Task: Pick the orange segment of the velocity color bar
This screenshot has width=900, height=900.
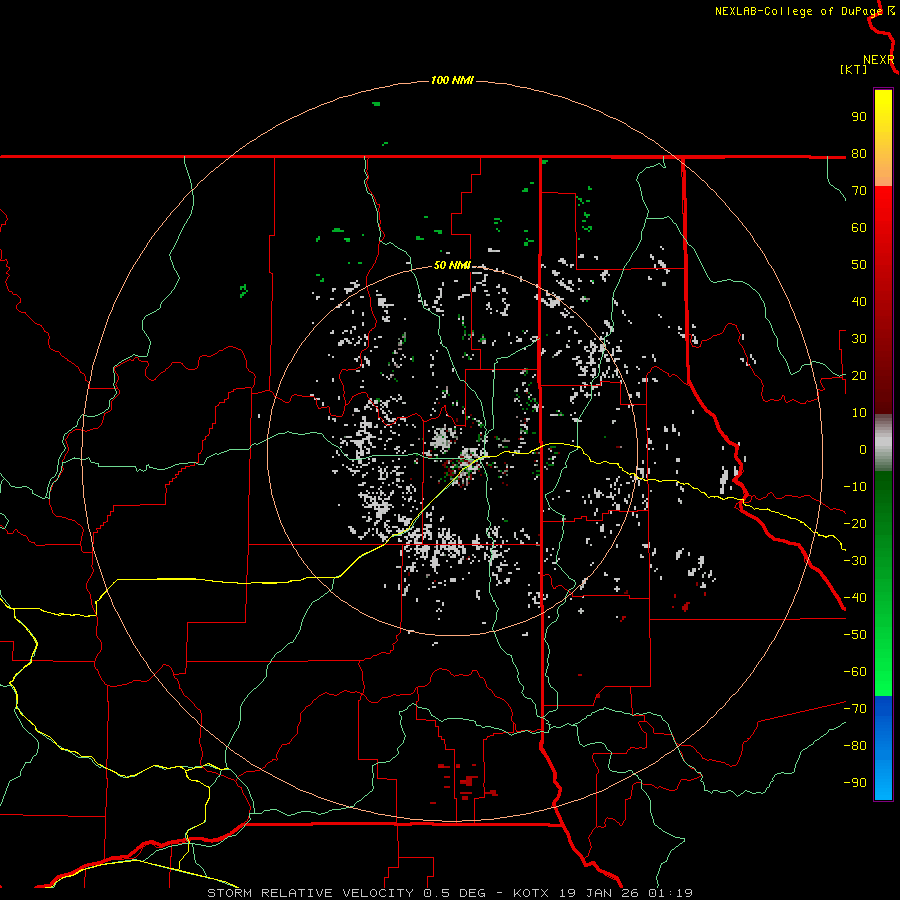Action: pyautogui.click(x=883, y=166)
